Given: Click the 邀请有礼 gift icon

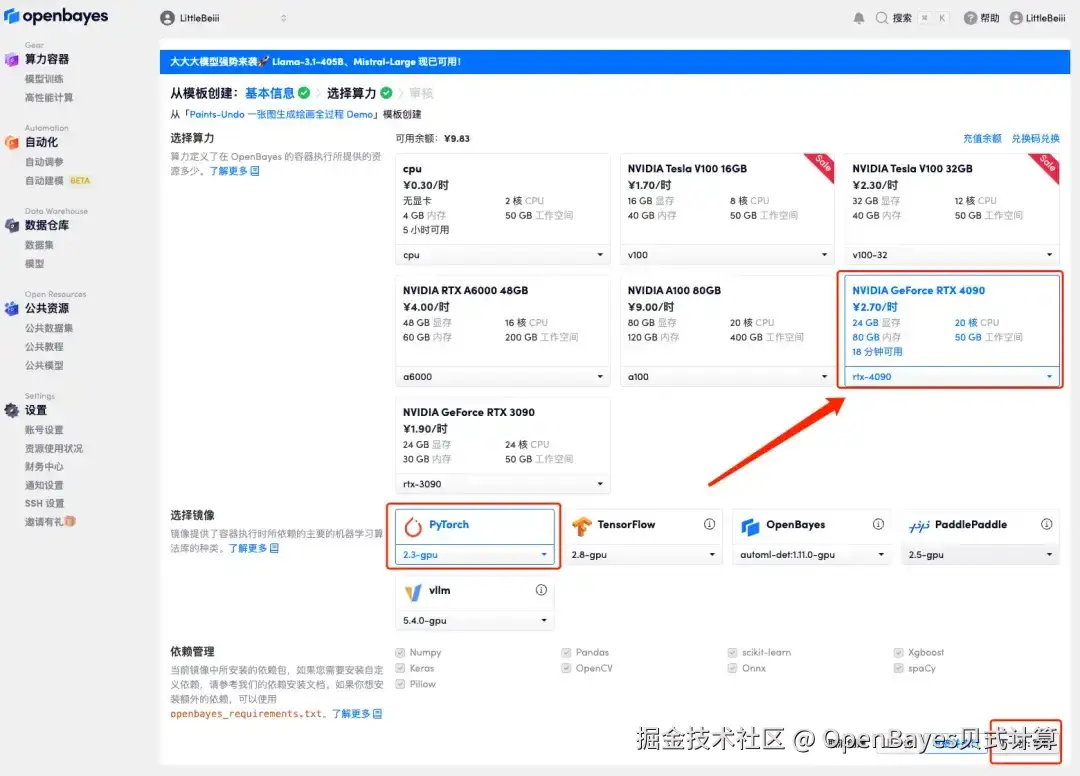Looking at the screenshot, I should point(70,521).
